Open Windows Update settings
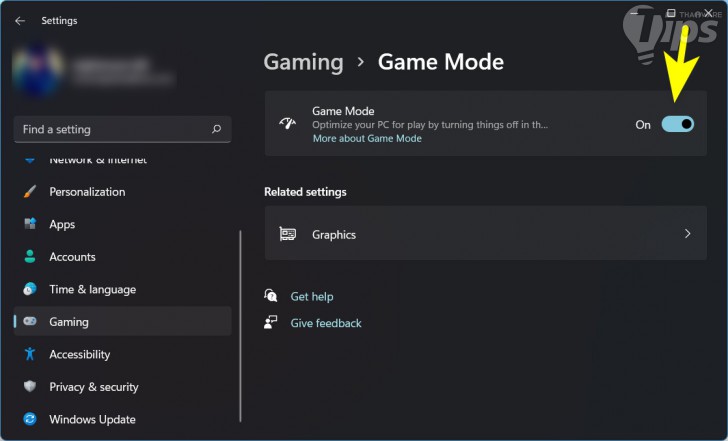The width and height of the screenshot is (728, 441). (x=123, y=419)
